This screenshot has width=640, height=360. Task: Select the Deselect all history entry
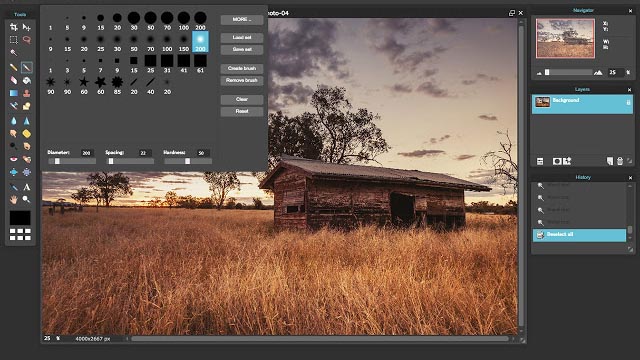579,235
